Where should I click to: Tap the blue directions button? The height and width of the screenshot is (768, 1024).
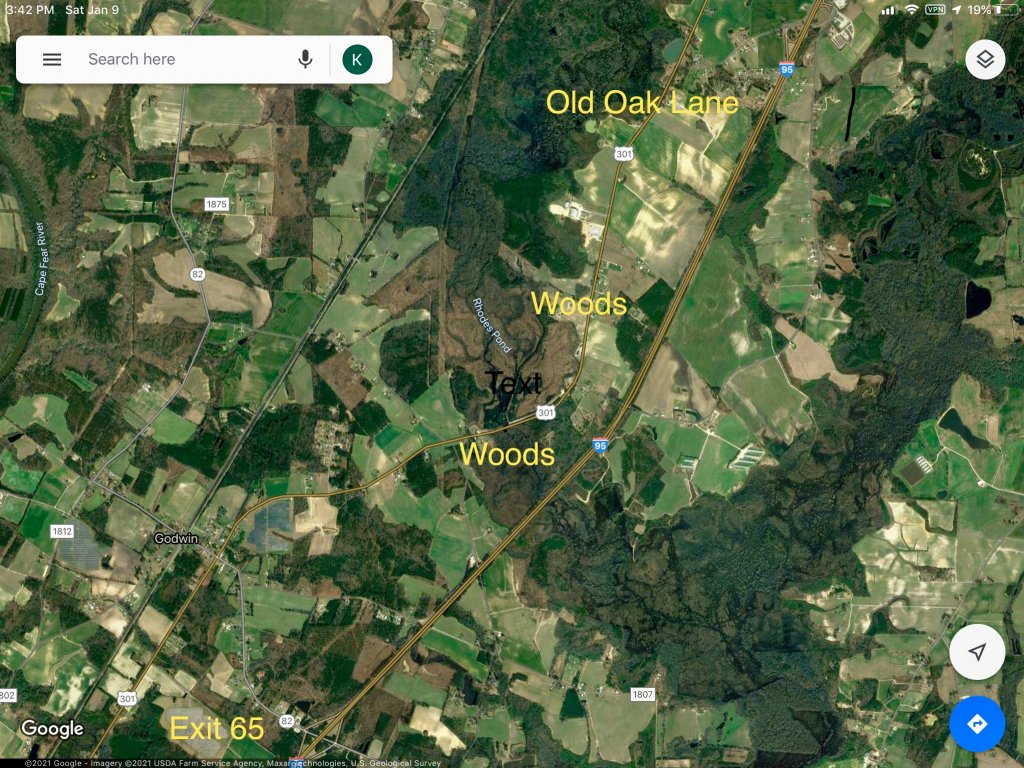(977, 724)
